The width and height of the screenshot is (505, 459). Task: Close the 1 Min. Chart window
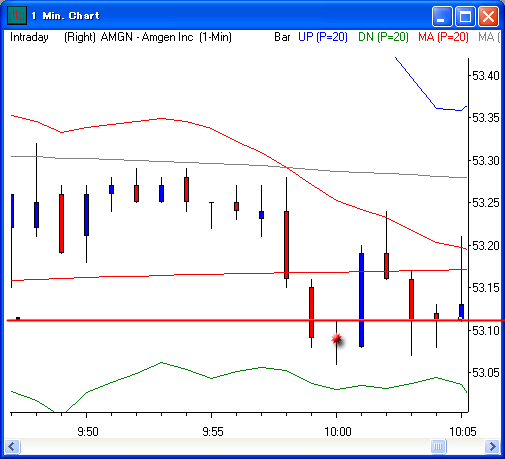[488, 16]
